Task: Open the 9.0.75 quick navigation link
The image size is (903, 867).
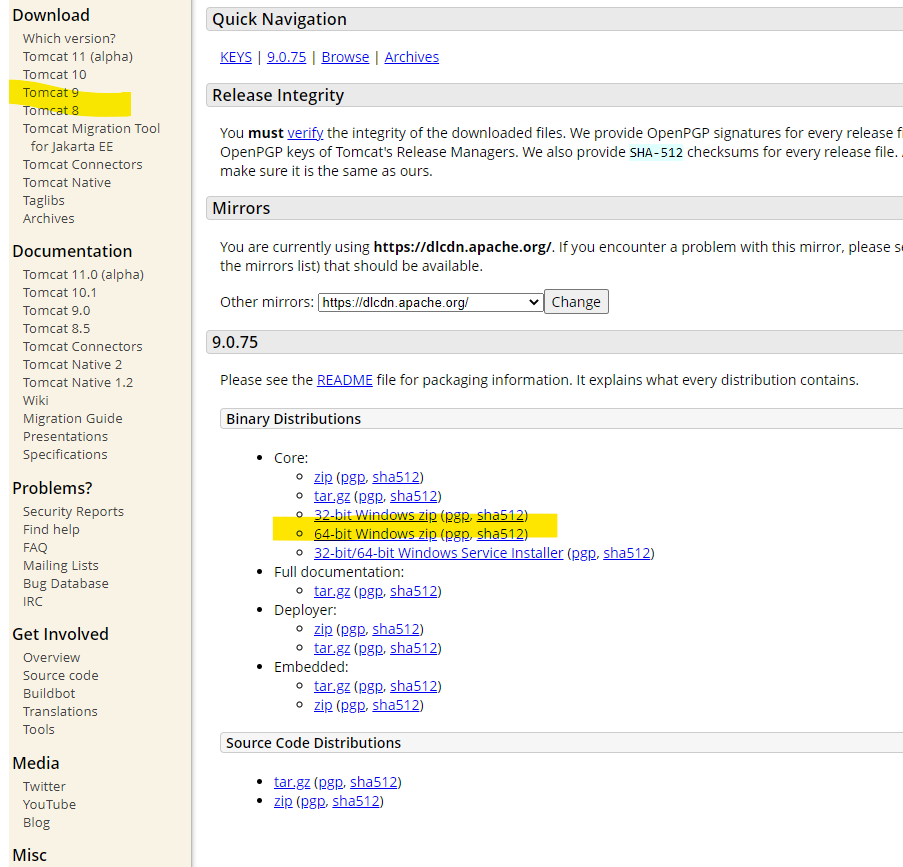Action: [x=286, y=57]
